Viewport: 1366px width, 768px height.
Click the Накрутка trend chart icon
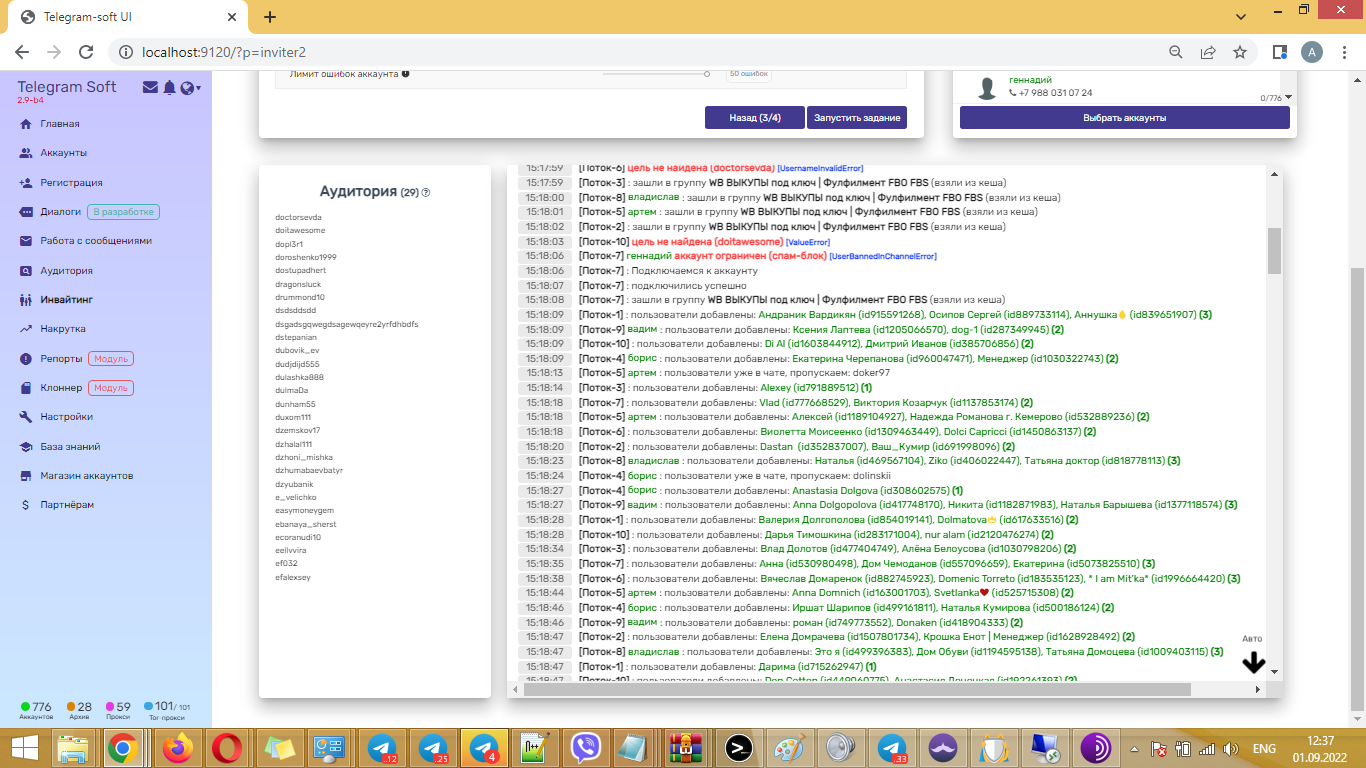[26, 329]
